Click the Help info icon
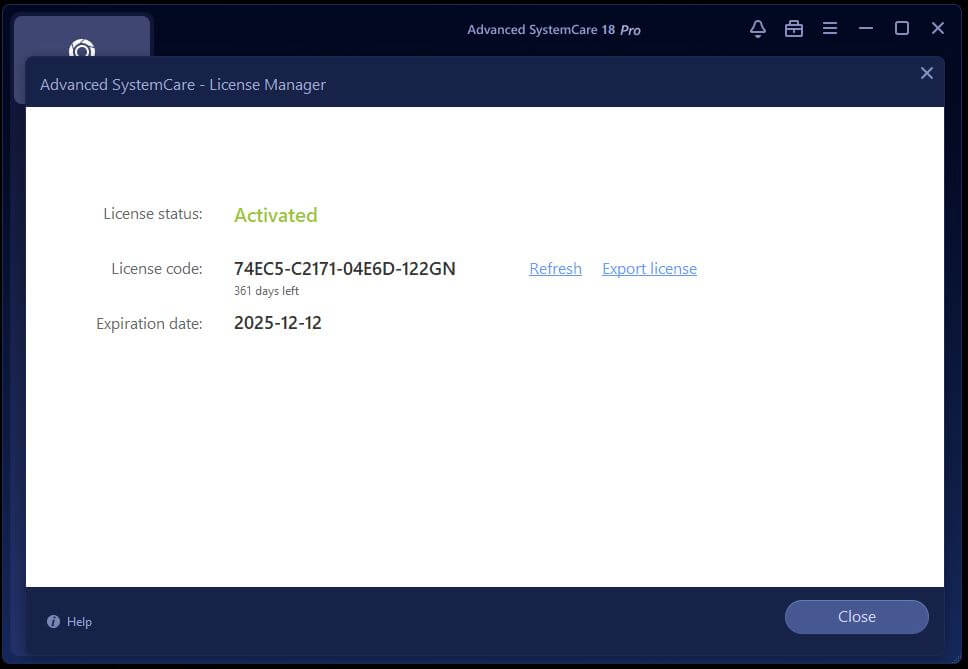 tap(54, 621)
